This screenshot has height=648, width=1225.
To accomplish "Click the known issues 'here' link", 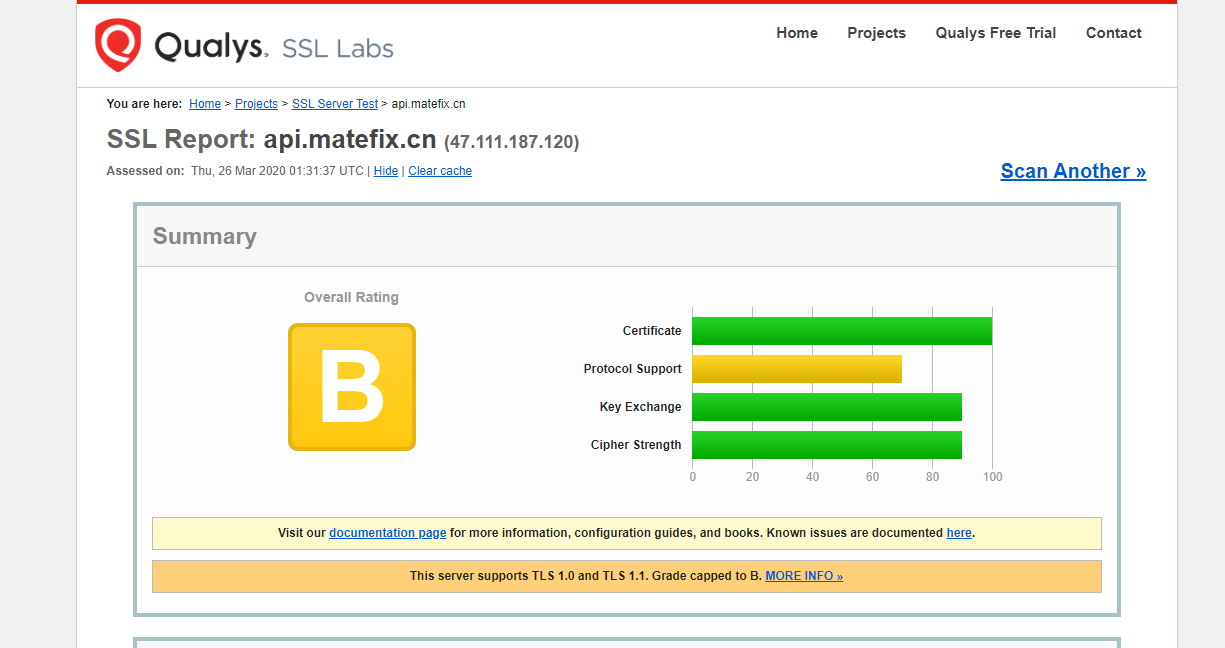I will (x=959, y=533).
